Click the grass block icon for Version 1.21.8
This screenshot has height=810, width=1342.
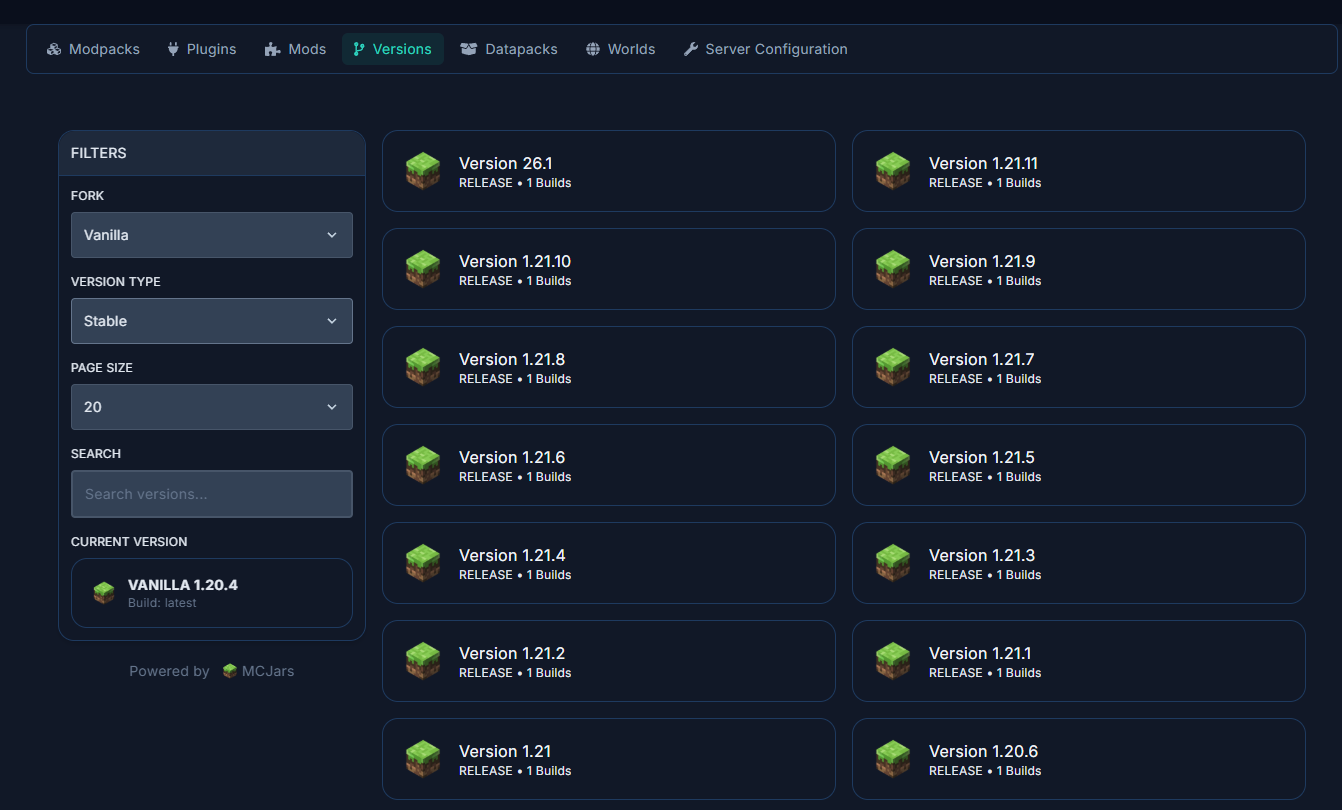tap(423, 367)
